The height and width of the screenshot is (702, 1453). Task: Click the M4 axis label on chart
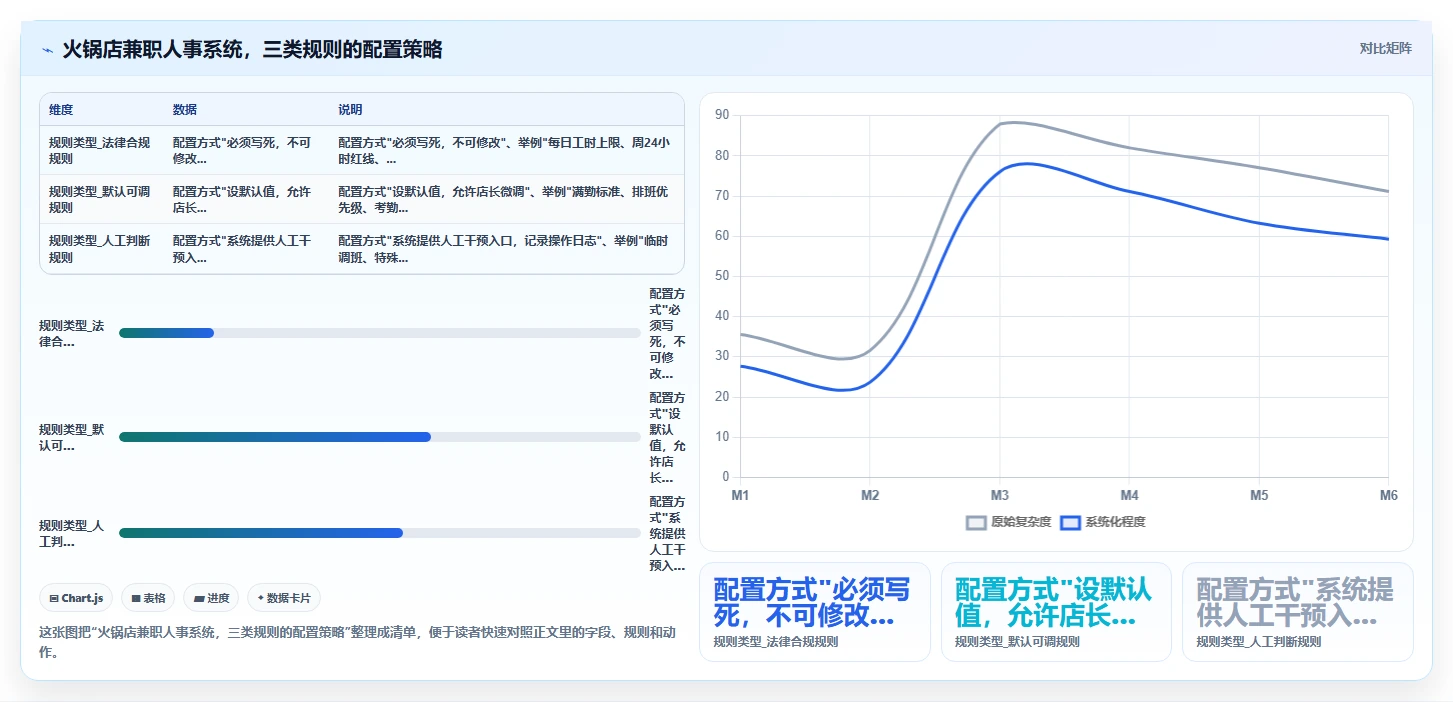1129,495
